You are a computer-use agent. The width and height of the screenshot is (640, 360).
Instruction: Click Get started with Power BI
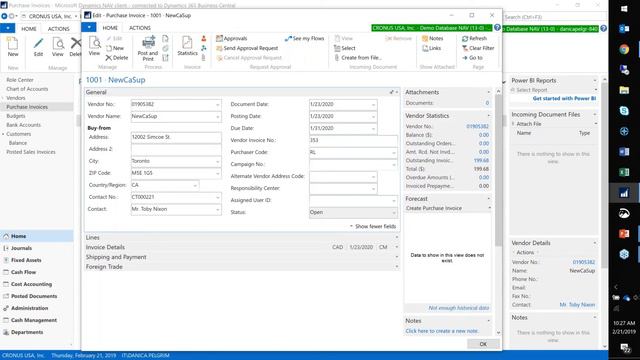pyautogui.click(x=564, y=98)
